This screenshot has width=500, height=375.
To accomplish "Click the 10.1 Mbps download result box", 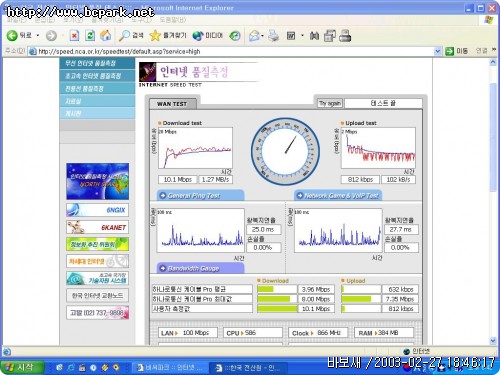I will (x=178, y=179).
